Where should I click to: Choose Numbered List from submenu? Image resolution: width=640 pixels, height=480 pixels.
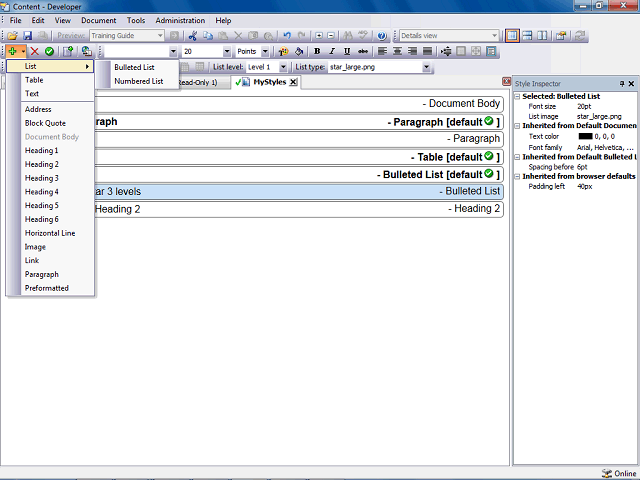coord(139,81)
